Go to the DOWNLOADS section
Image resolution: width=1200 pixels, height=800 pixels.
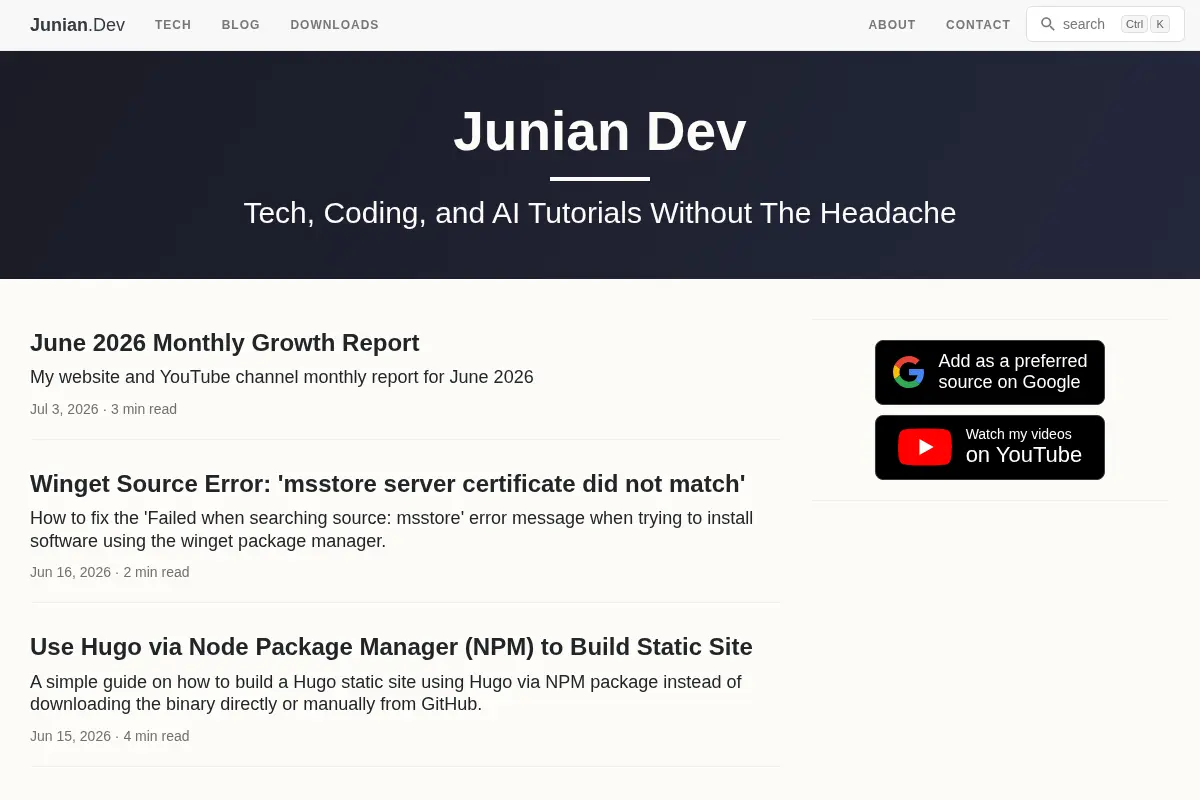(335, 25)
